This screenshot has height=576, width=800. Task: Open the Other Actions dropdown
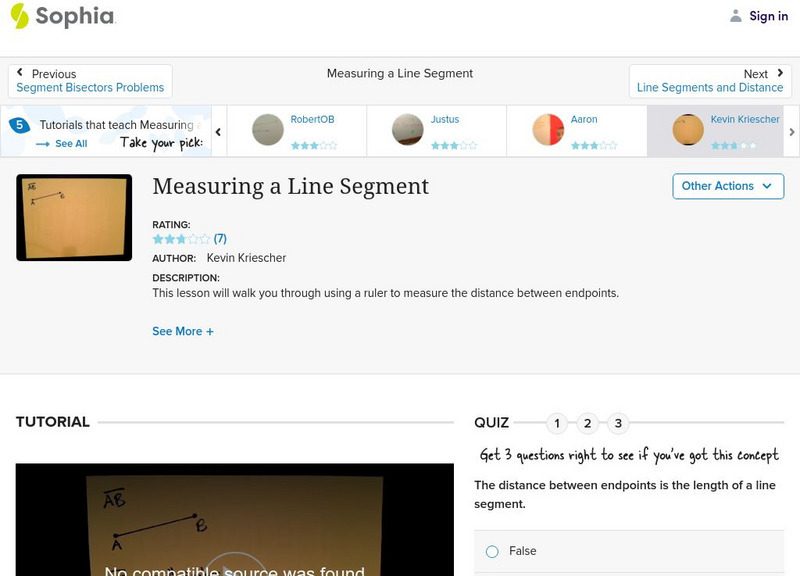727,186
